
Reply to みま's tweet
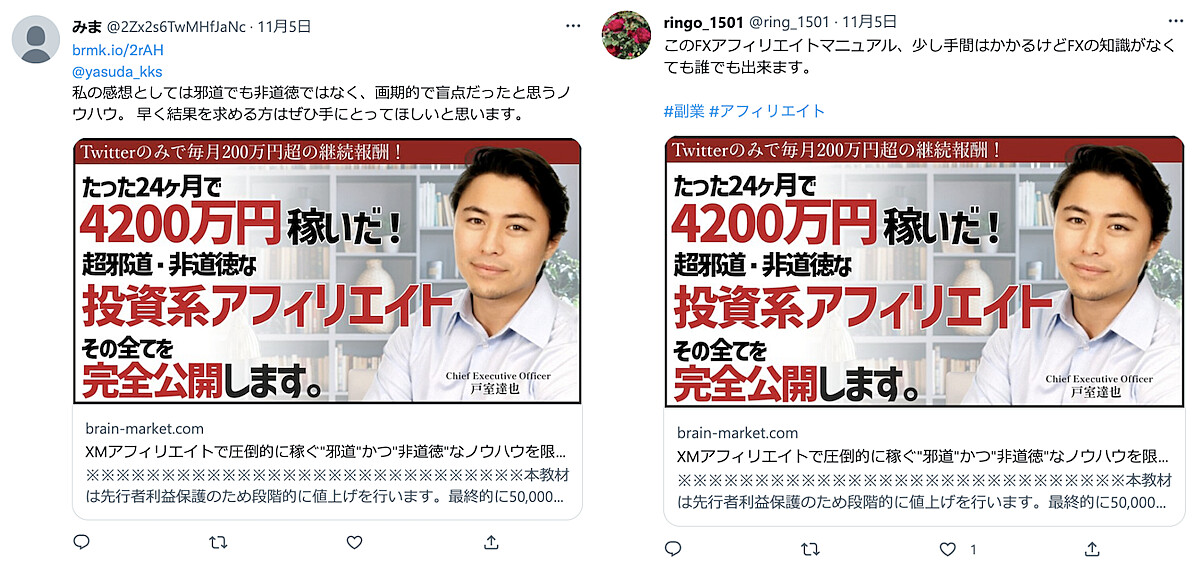click(x=82, y=542)
